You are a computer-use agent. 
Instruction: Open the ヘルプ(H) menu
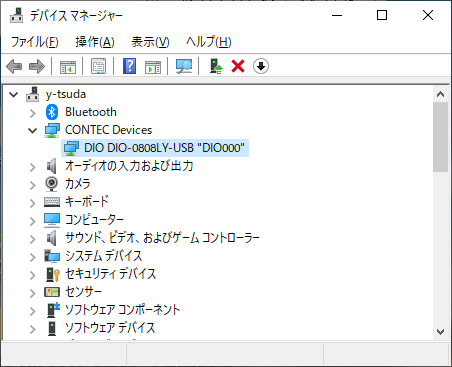pyautogui.click(x=209, y=42)
